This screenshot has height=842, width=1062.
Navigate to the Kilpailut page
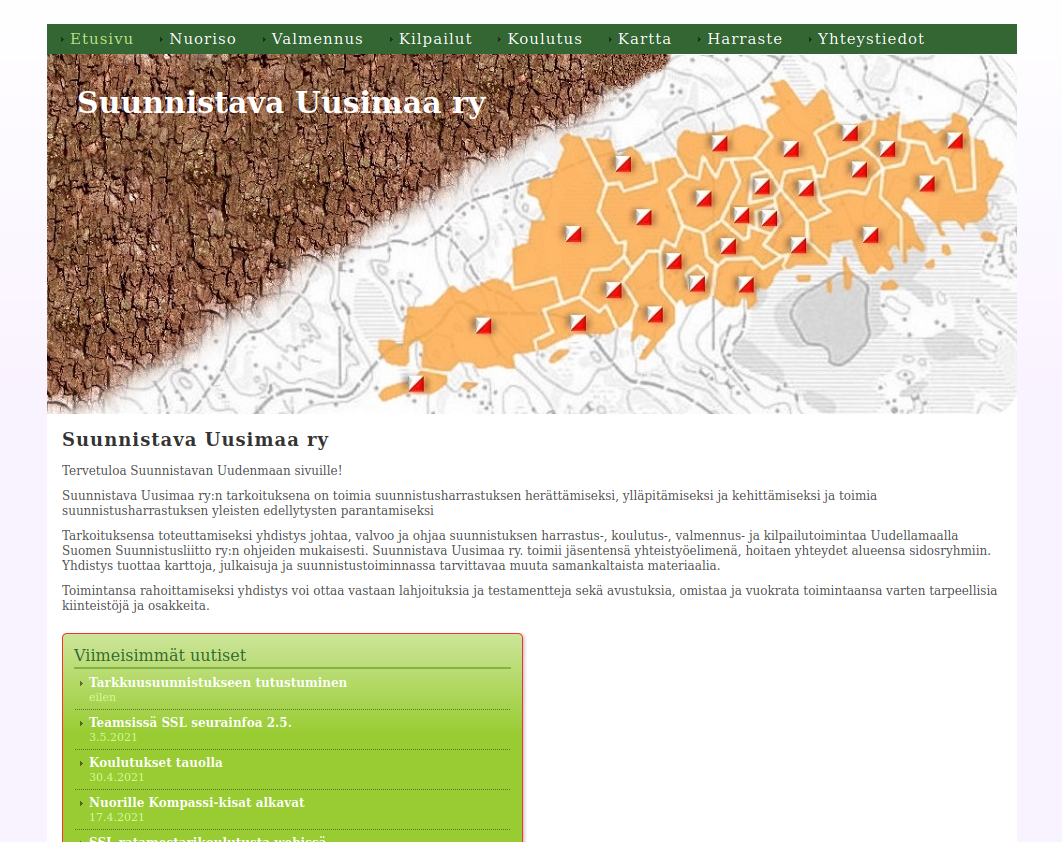point(435,39)
